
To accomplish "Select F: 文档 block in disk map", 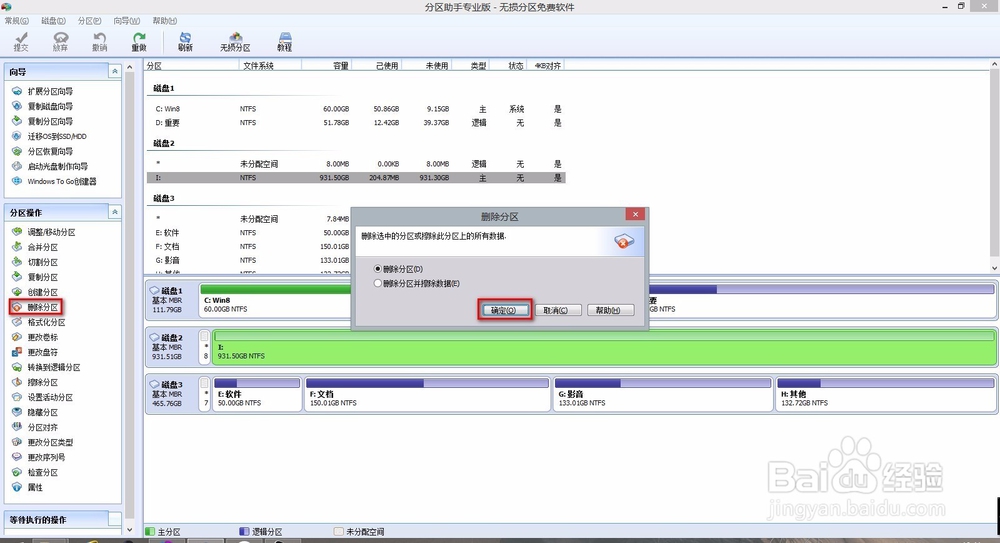I will (427, 394).
